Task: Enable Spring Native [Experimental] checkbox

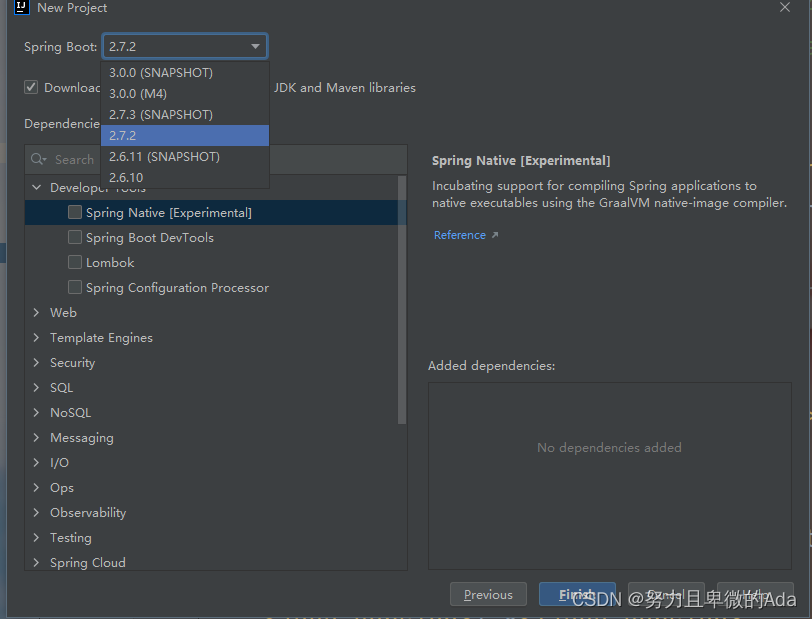Action: [75, 212]
